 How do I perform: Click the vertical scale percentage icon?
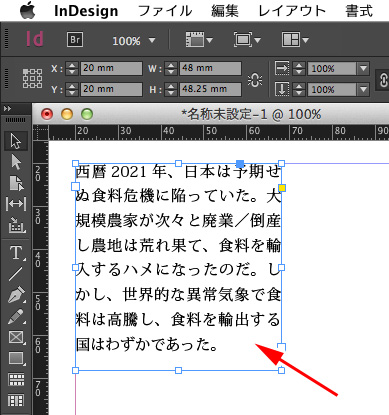[282, 89]
